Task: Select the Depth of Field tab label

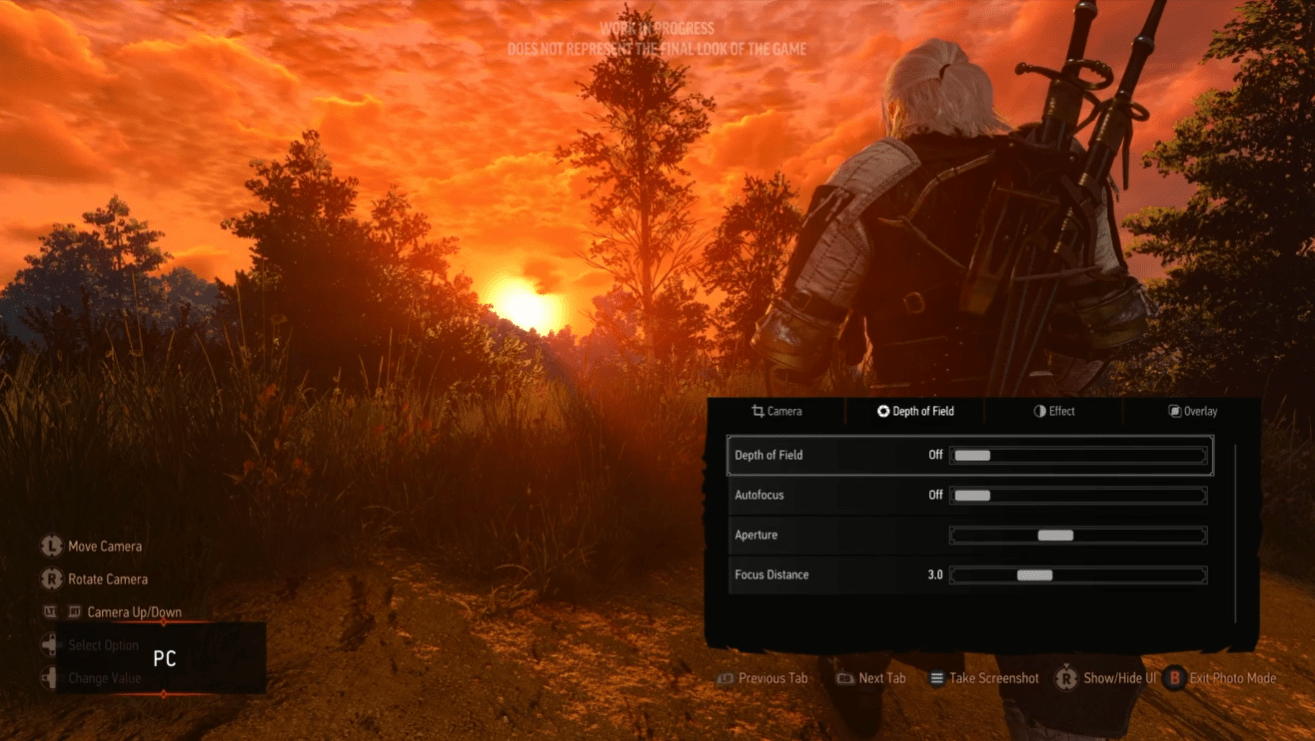Action: [x=923, y=411]
